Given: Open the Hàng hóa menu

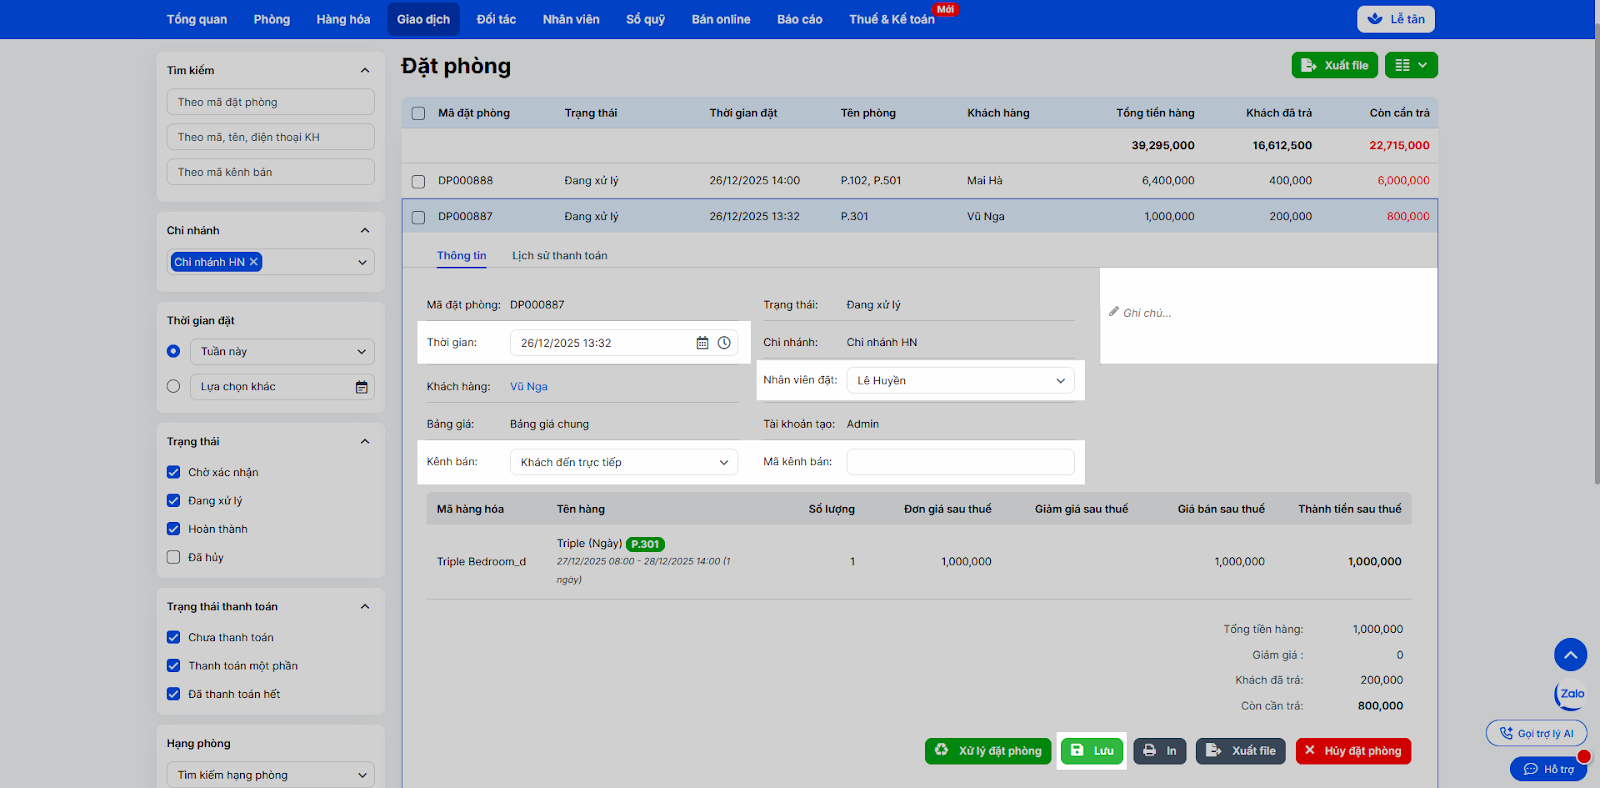Looking at the screenshot, I should (343, 19).
